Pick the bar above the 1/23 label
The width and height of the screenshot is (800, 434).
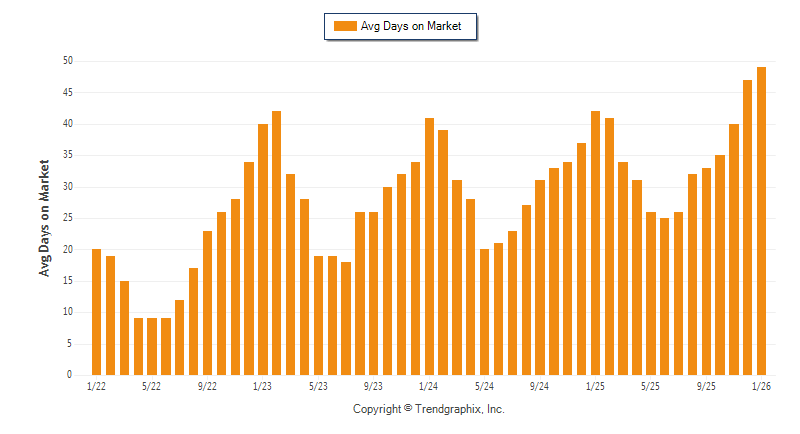pyautogui.click(x=263, y=250)
